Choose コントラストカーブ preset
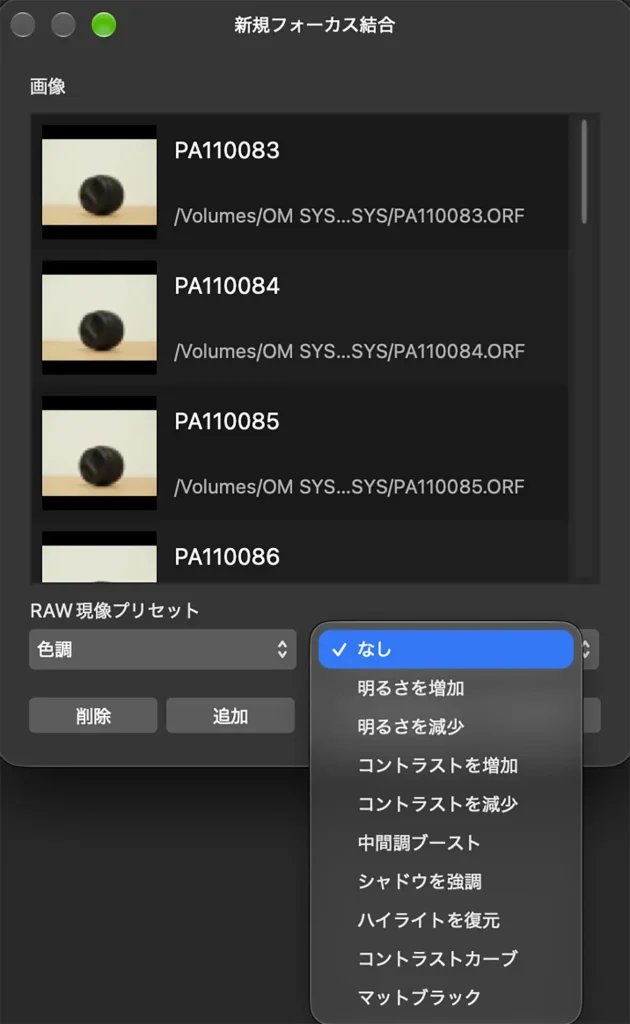Viewport: 630px width, 1024px height. point(446,959)
